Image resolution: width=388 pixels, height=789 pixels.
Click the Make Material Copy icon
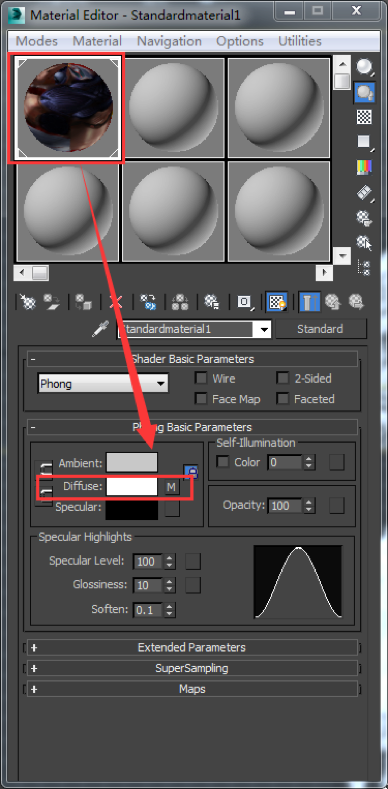tap(148, 302)
